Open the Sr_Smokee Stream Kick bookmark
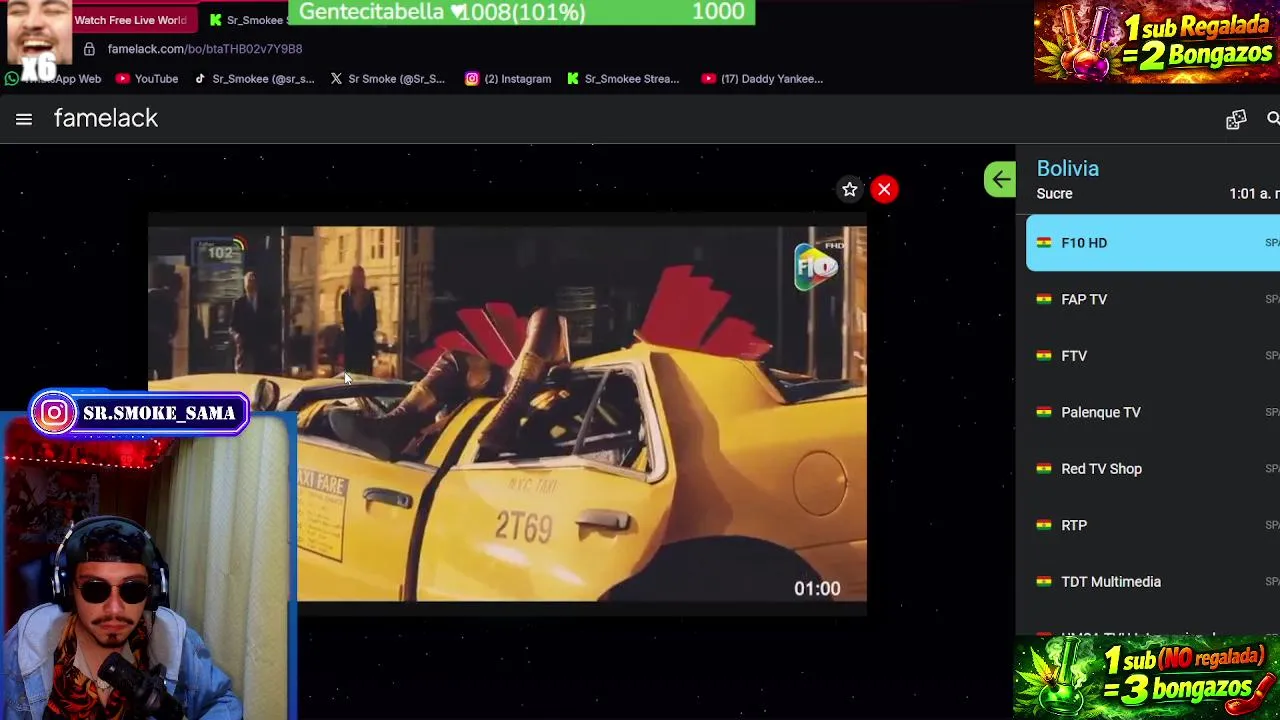The width and height of the screenshot is (1280, 720). [623, 79]
